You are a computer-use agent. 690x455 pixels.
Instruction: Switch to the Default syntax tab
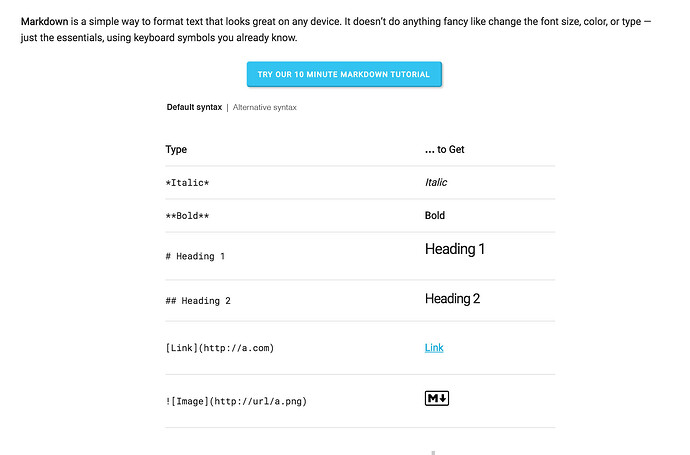tap(194, 107)
